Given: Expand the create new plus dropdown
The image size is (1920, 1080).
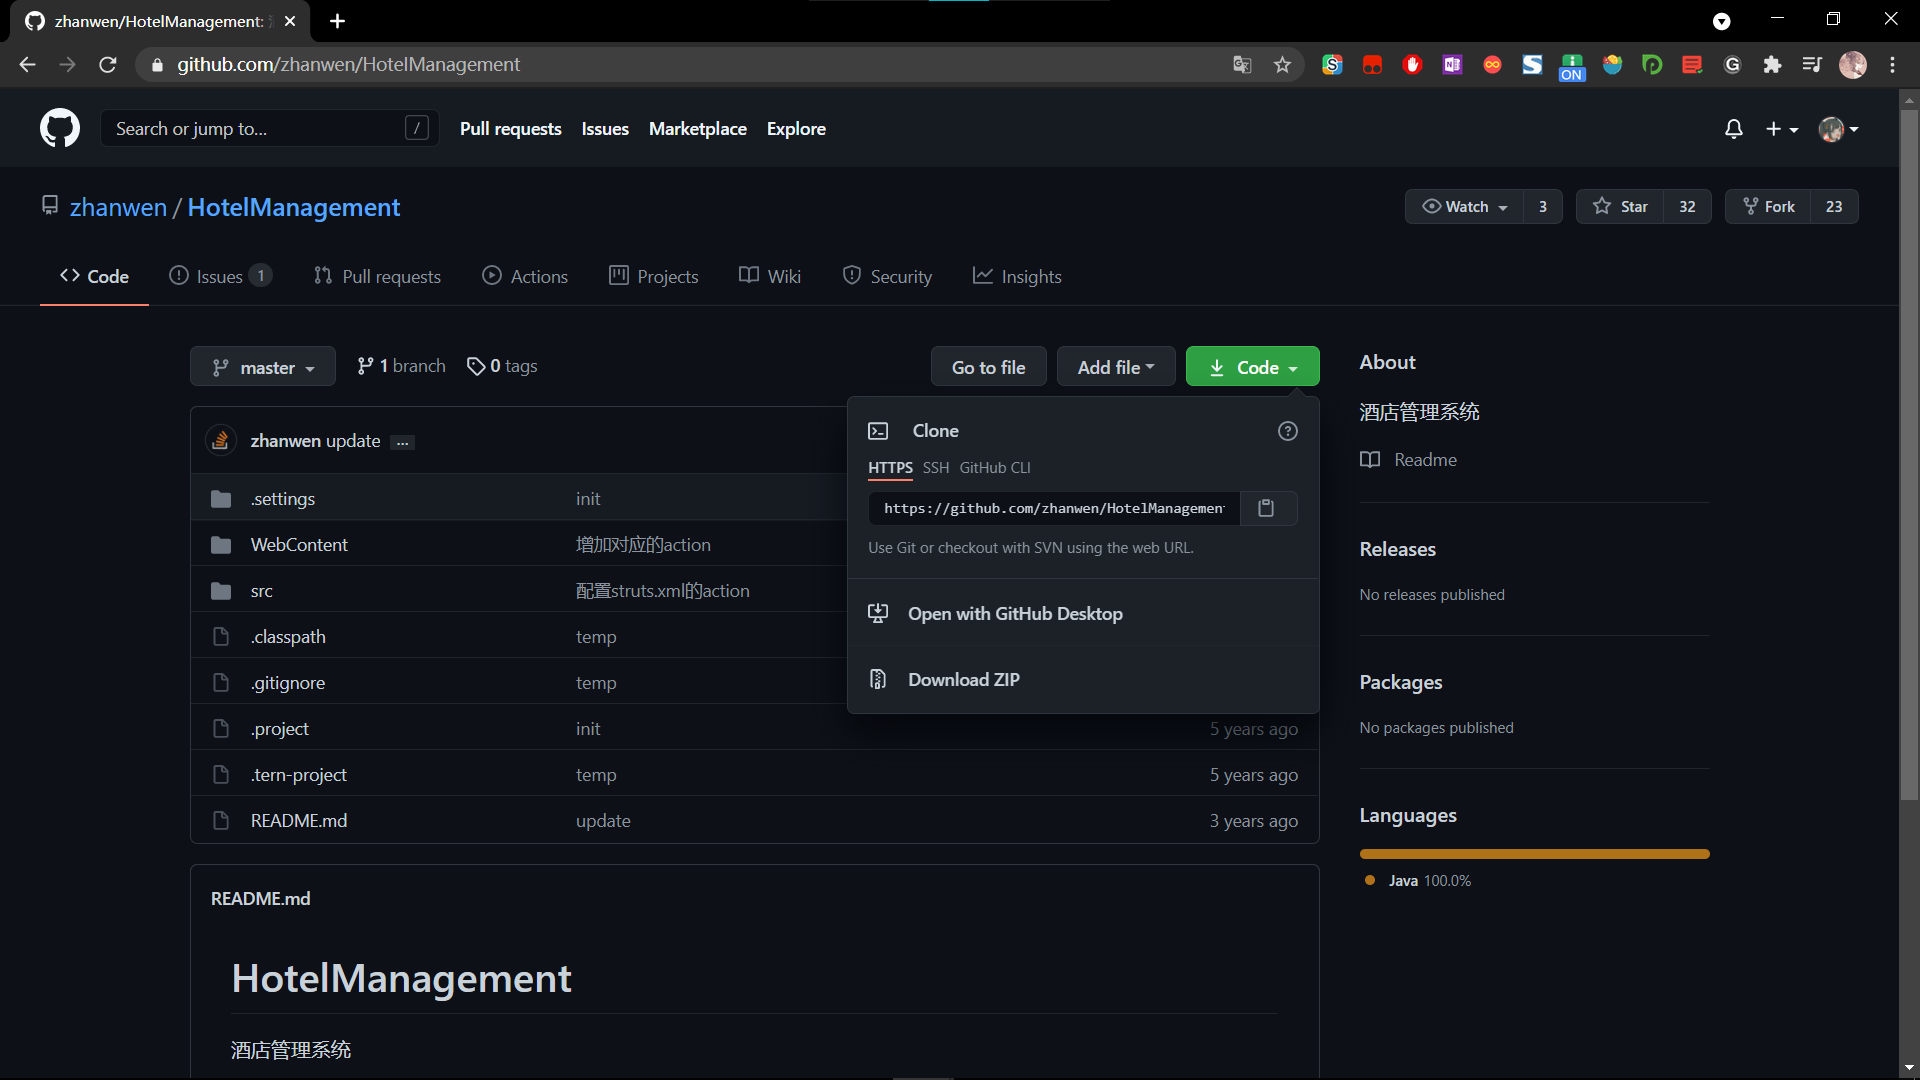Looking at the screenshot, I should (1782, 128).
